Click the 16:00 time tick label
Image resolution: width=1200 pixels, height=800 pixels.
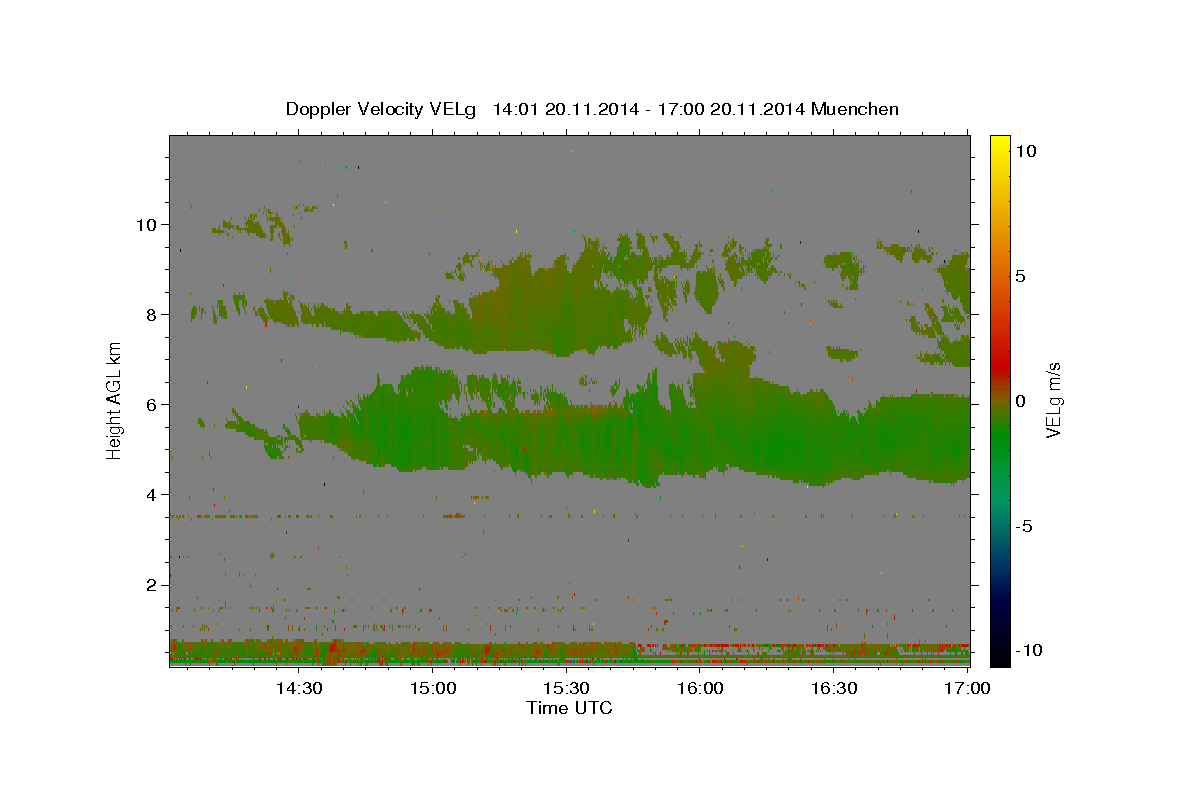700,688
